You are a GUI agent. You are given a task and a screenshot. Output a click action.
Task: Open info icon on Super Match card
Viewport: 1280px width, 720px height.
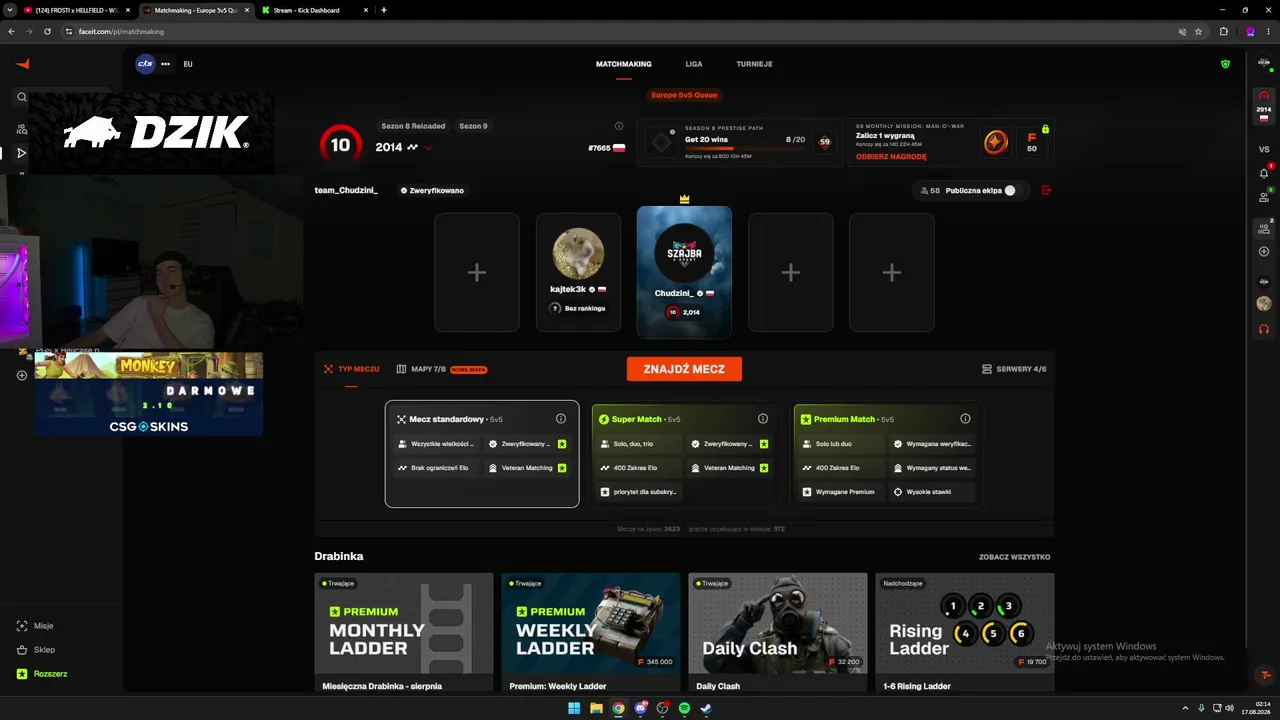[x=763, y=419]
